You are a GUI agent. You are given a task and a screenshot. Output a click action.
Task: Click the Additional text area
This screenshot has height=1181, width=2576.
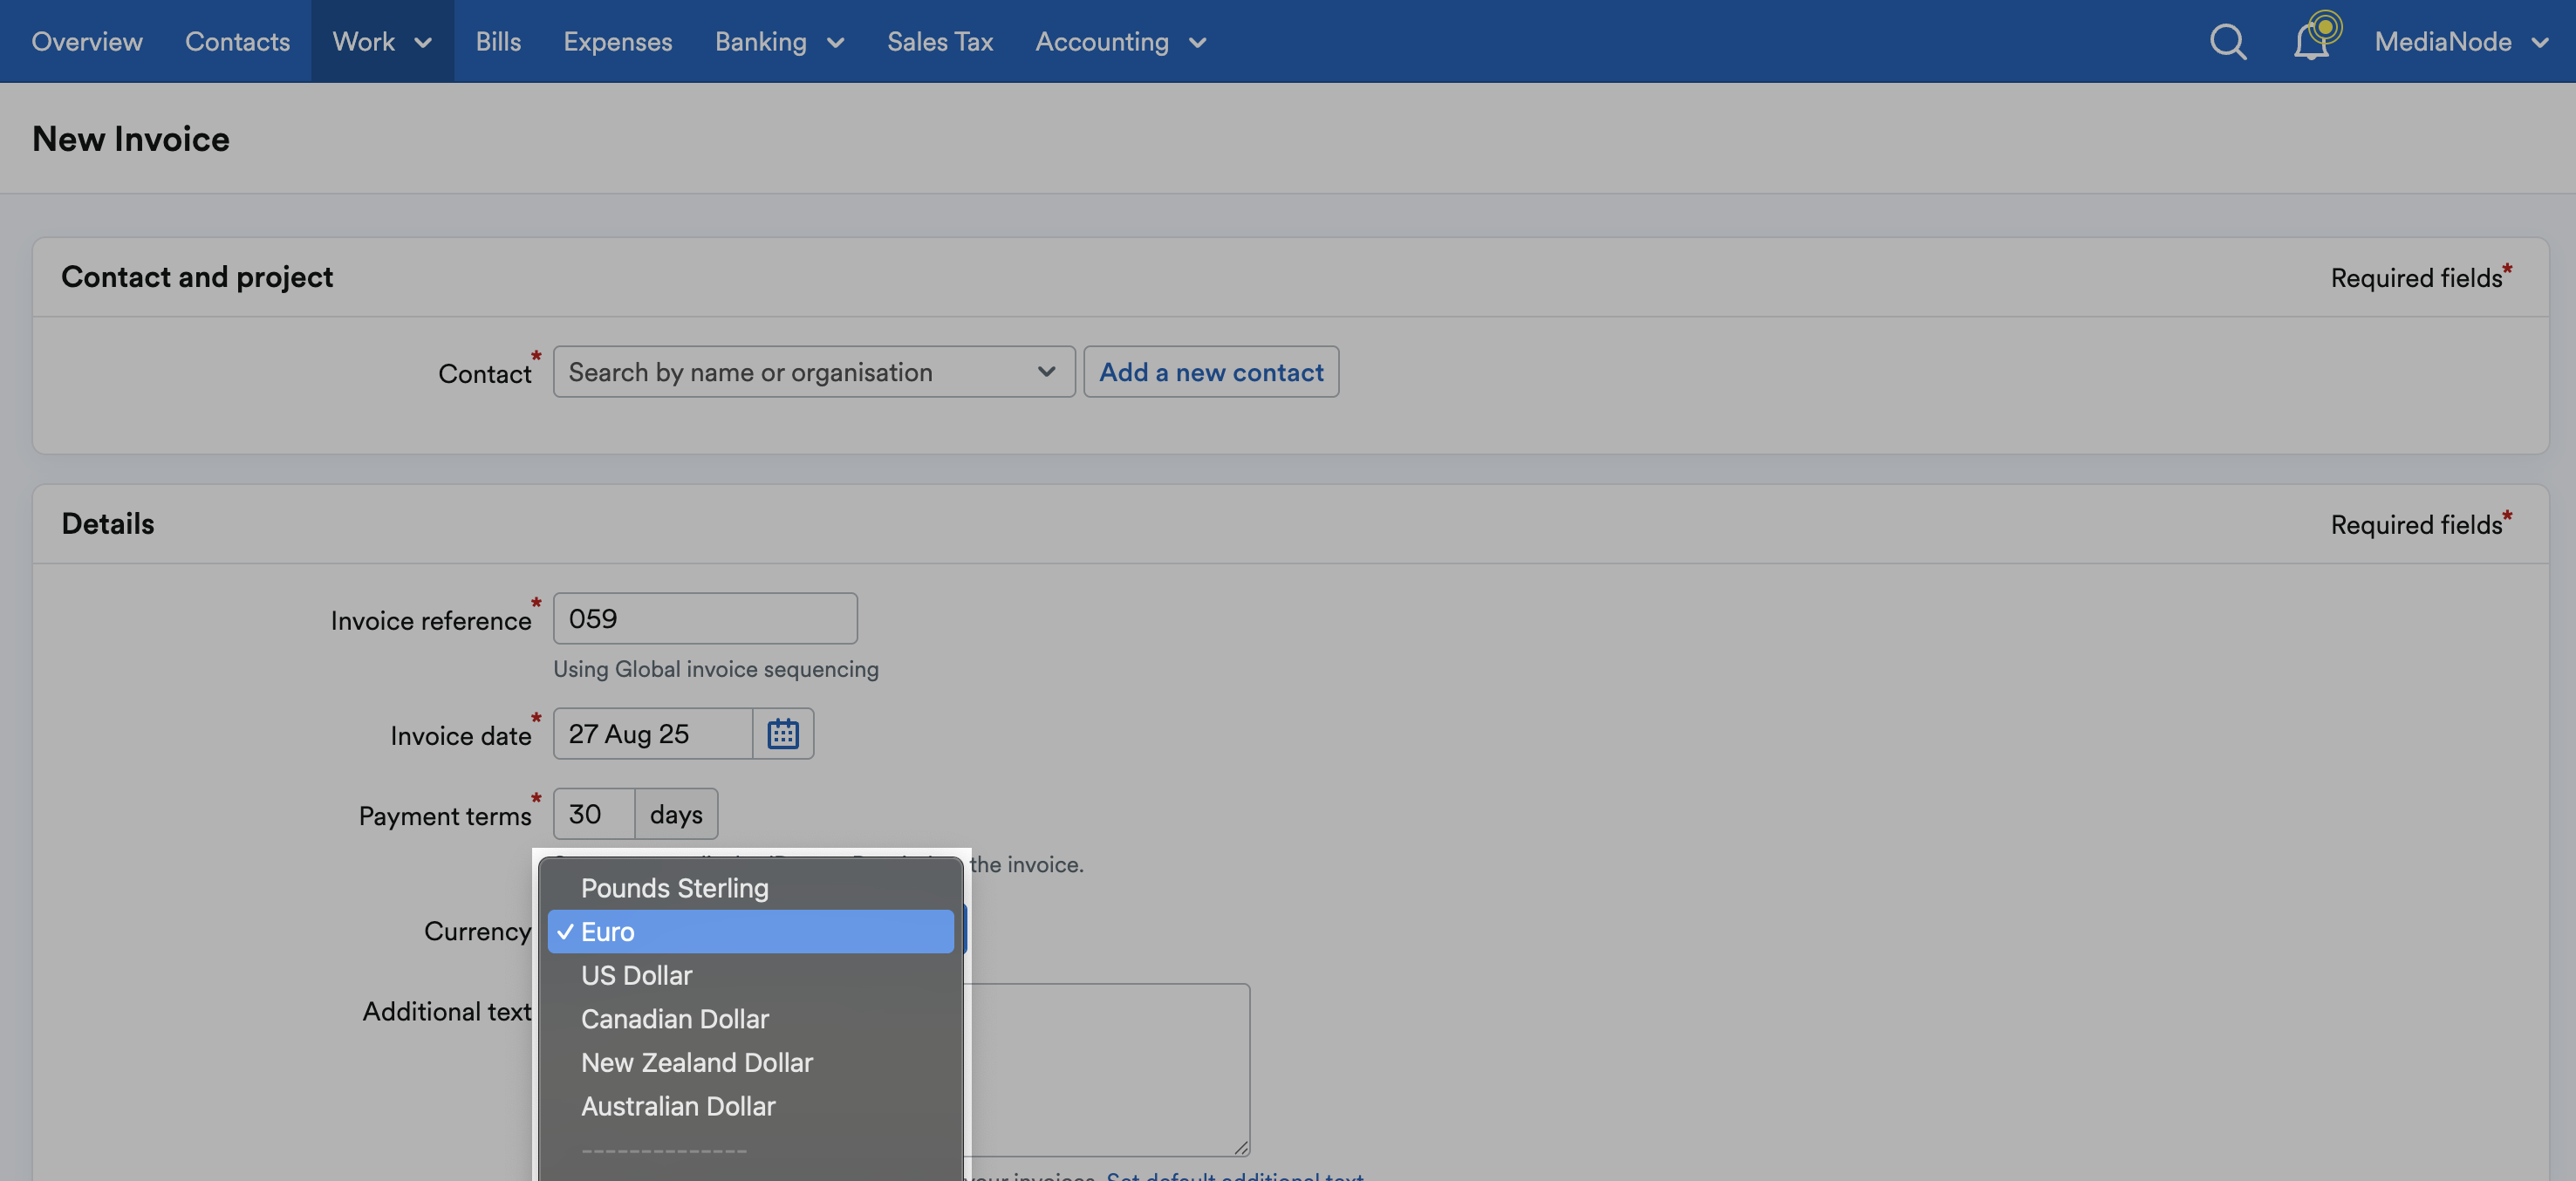1107,1069
